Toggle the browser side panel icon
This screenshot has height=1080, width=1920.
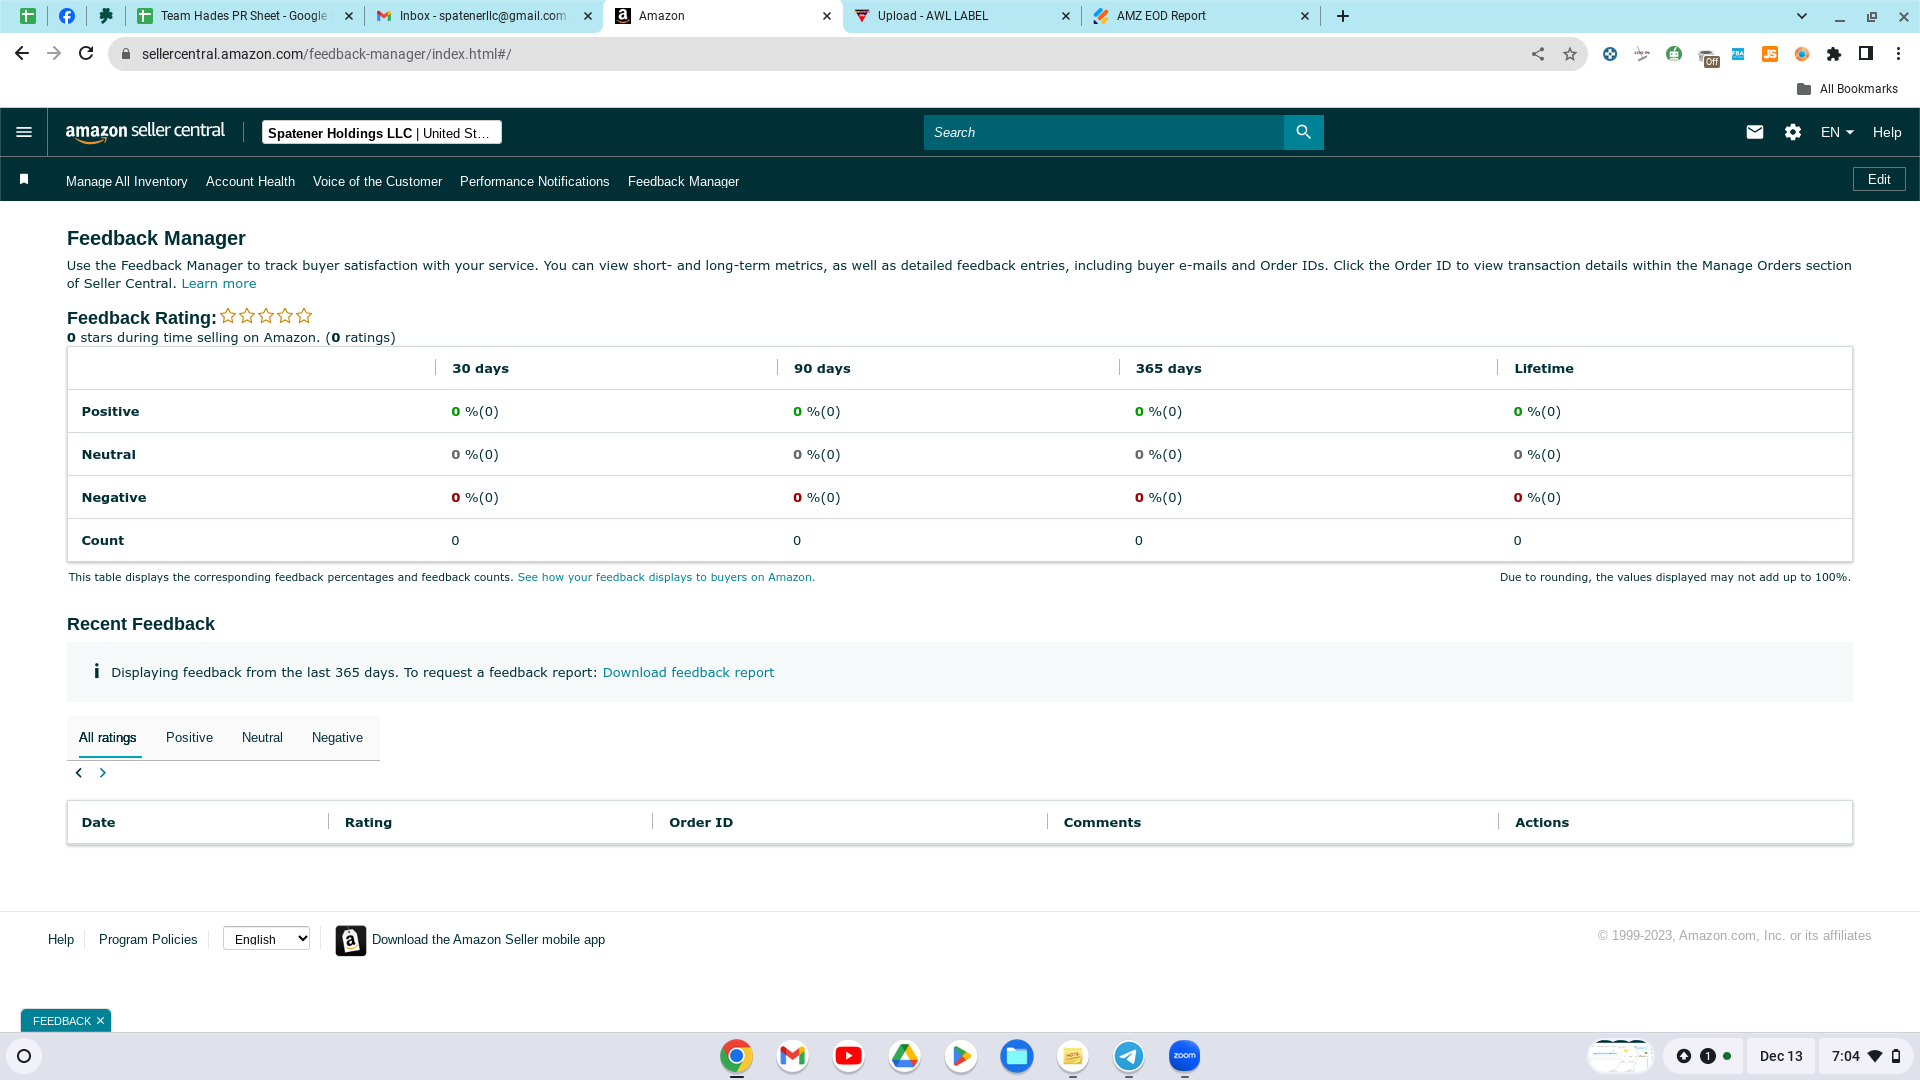pyautogui.click(x=1866, y=54)
